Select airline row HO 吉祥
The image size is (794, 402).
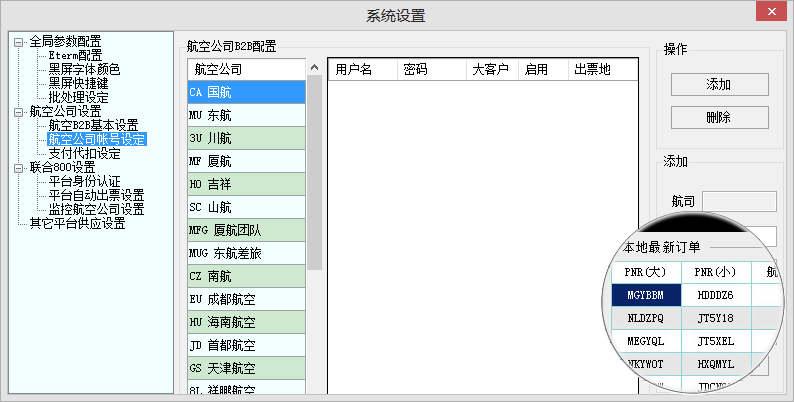pyautogui.click(x=247, y=184)
